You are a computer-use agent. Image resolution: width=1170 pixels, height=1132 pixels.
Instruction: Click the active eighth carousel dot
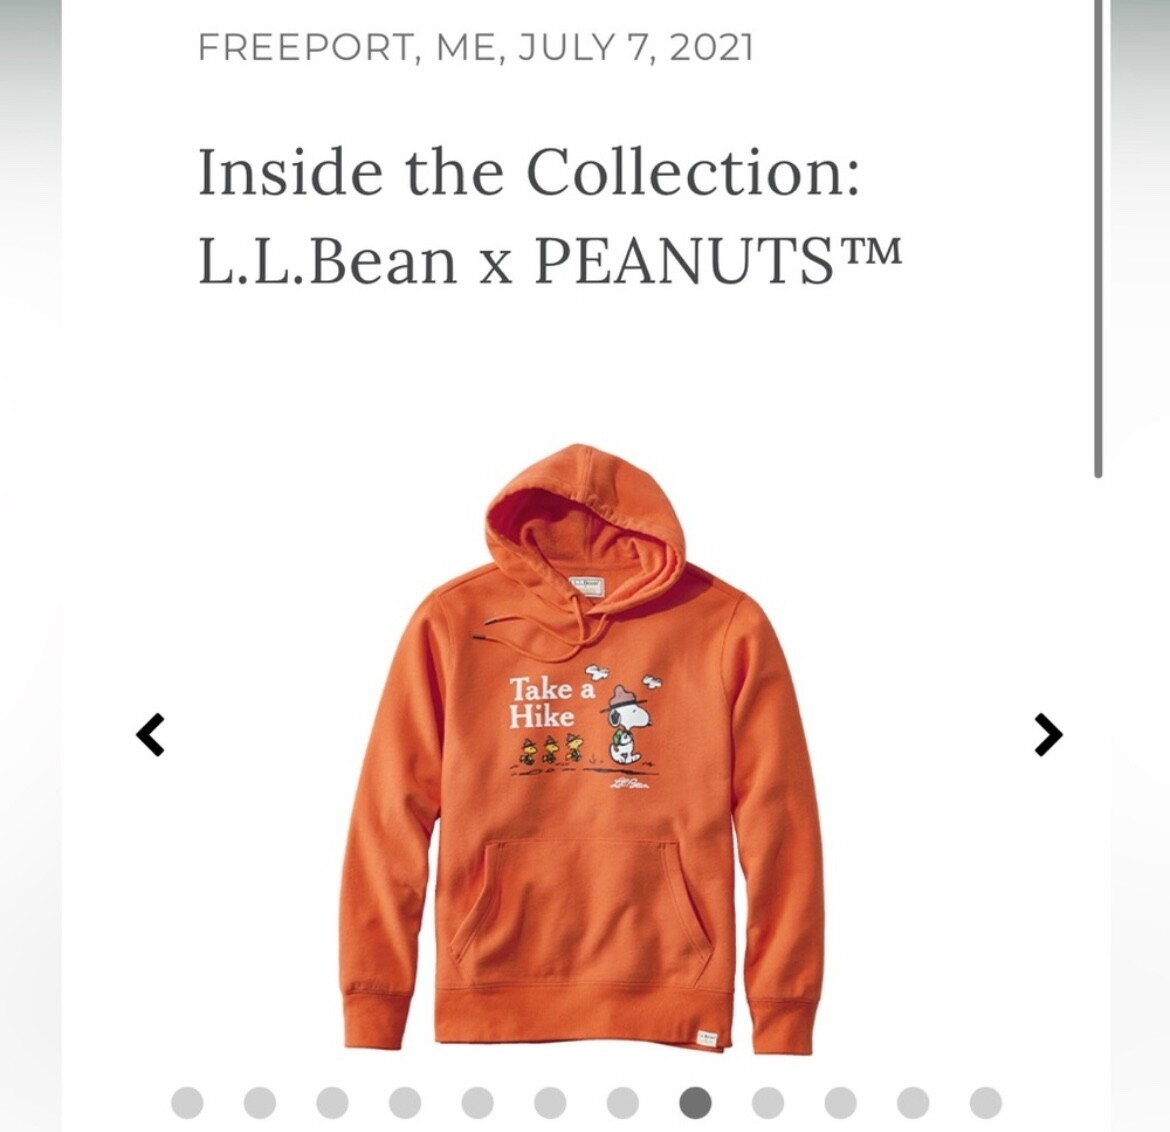[x=695, y=1102]
